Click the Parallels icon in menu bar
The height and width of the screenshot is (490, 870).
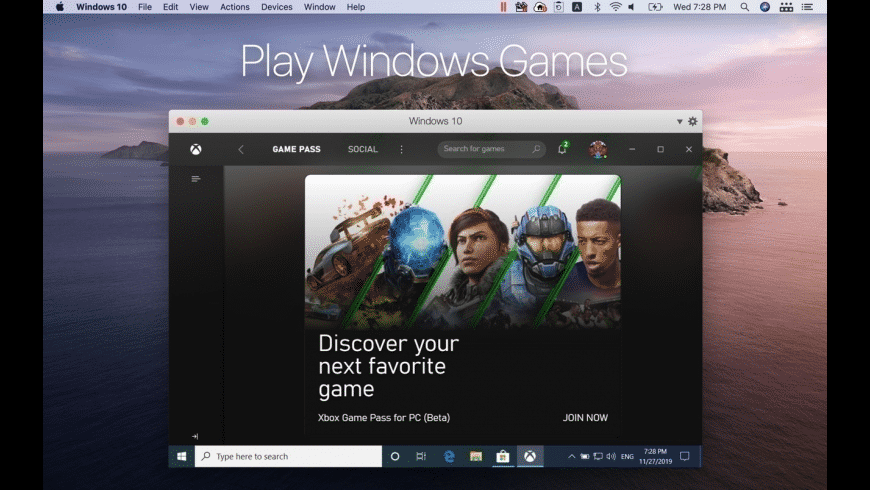point(503,7)
